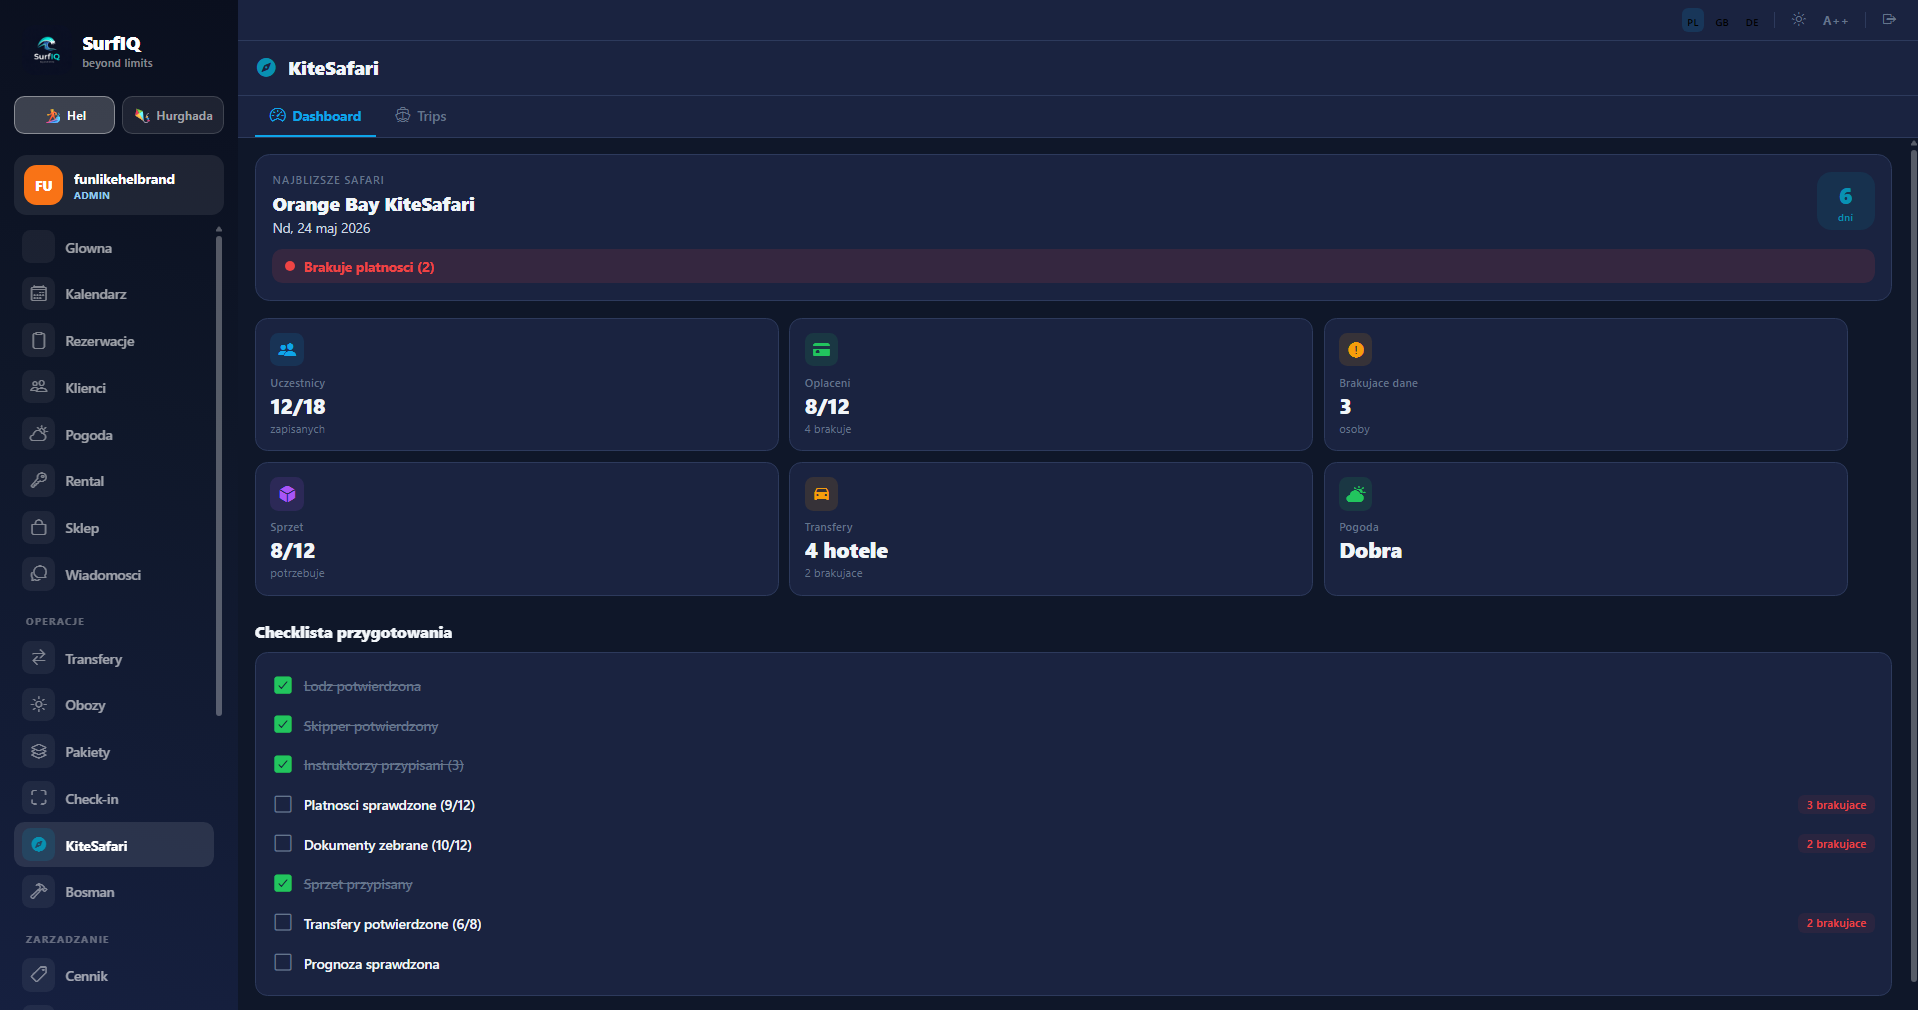The image size is (1918, 1010).
Task: Open Sklep shopping bag icon
Action: (x=39, y=528)
